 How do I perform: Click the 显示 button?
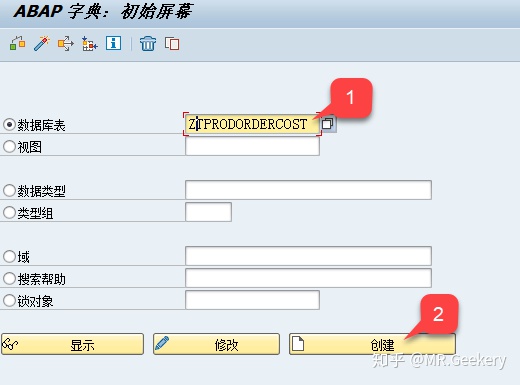point(72,344)
